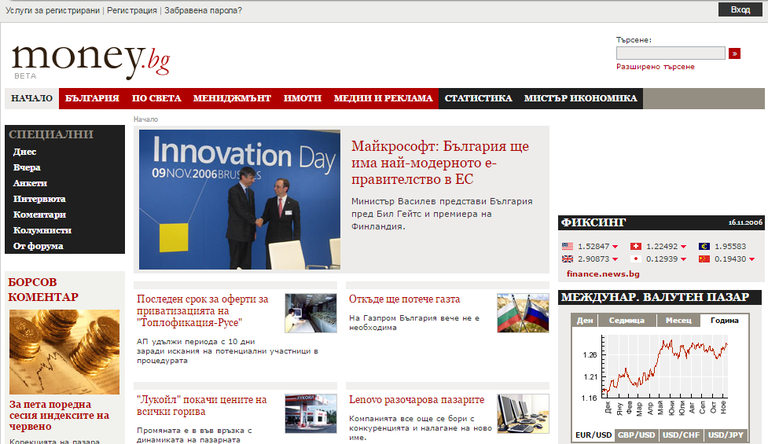This screenshot has height=444, width=768.
Task: Click the euro flag icon
Action: click(704, 246)
